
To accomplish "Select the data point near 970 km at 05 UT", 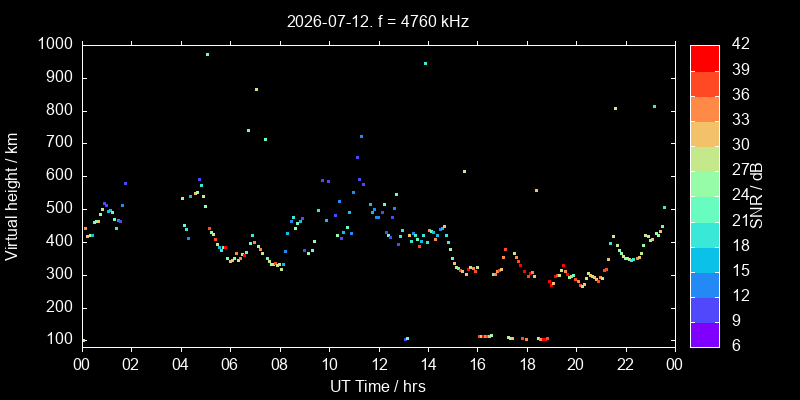I will click(x=207, y=55).
